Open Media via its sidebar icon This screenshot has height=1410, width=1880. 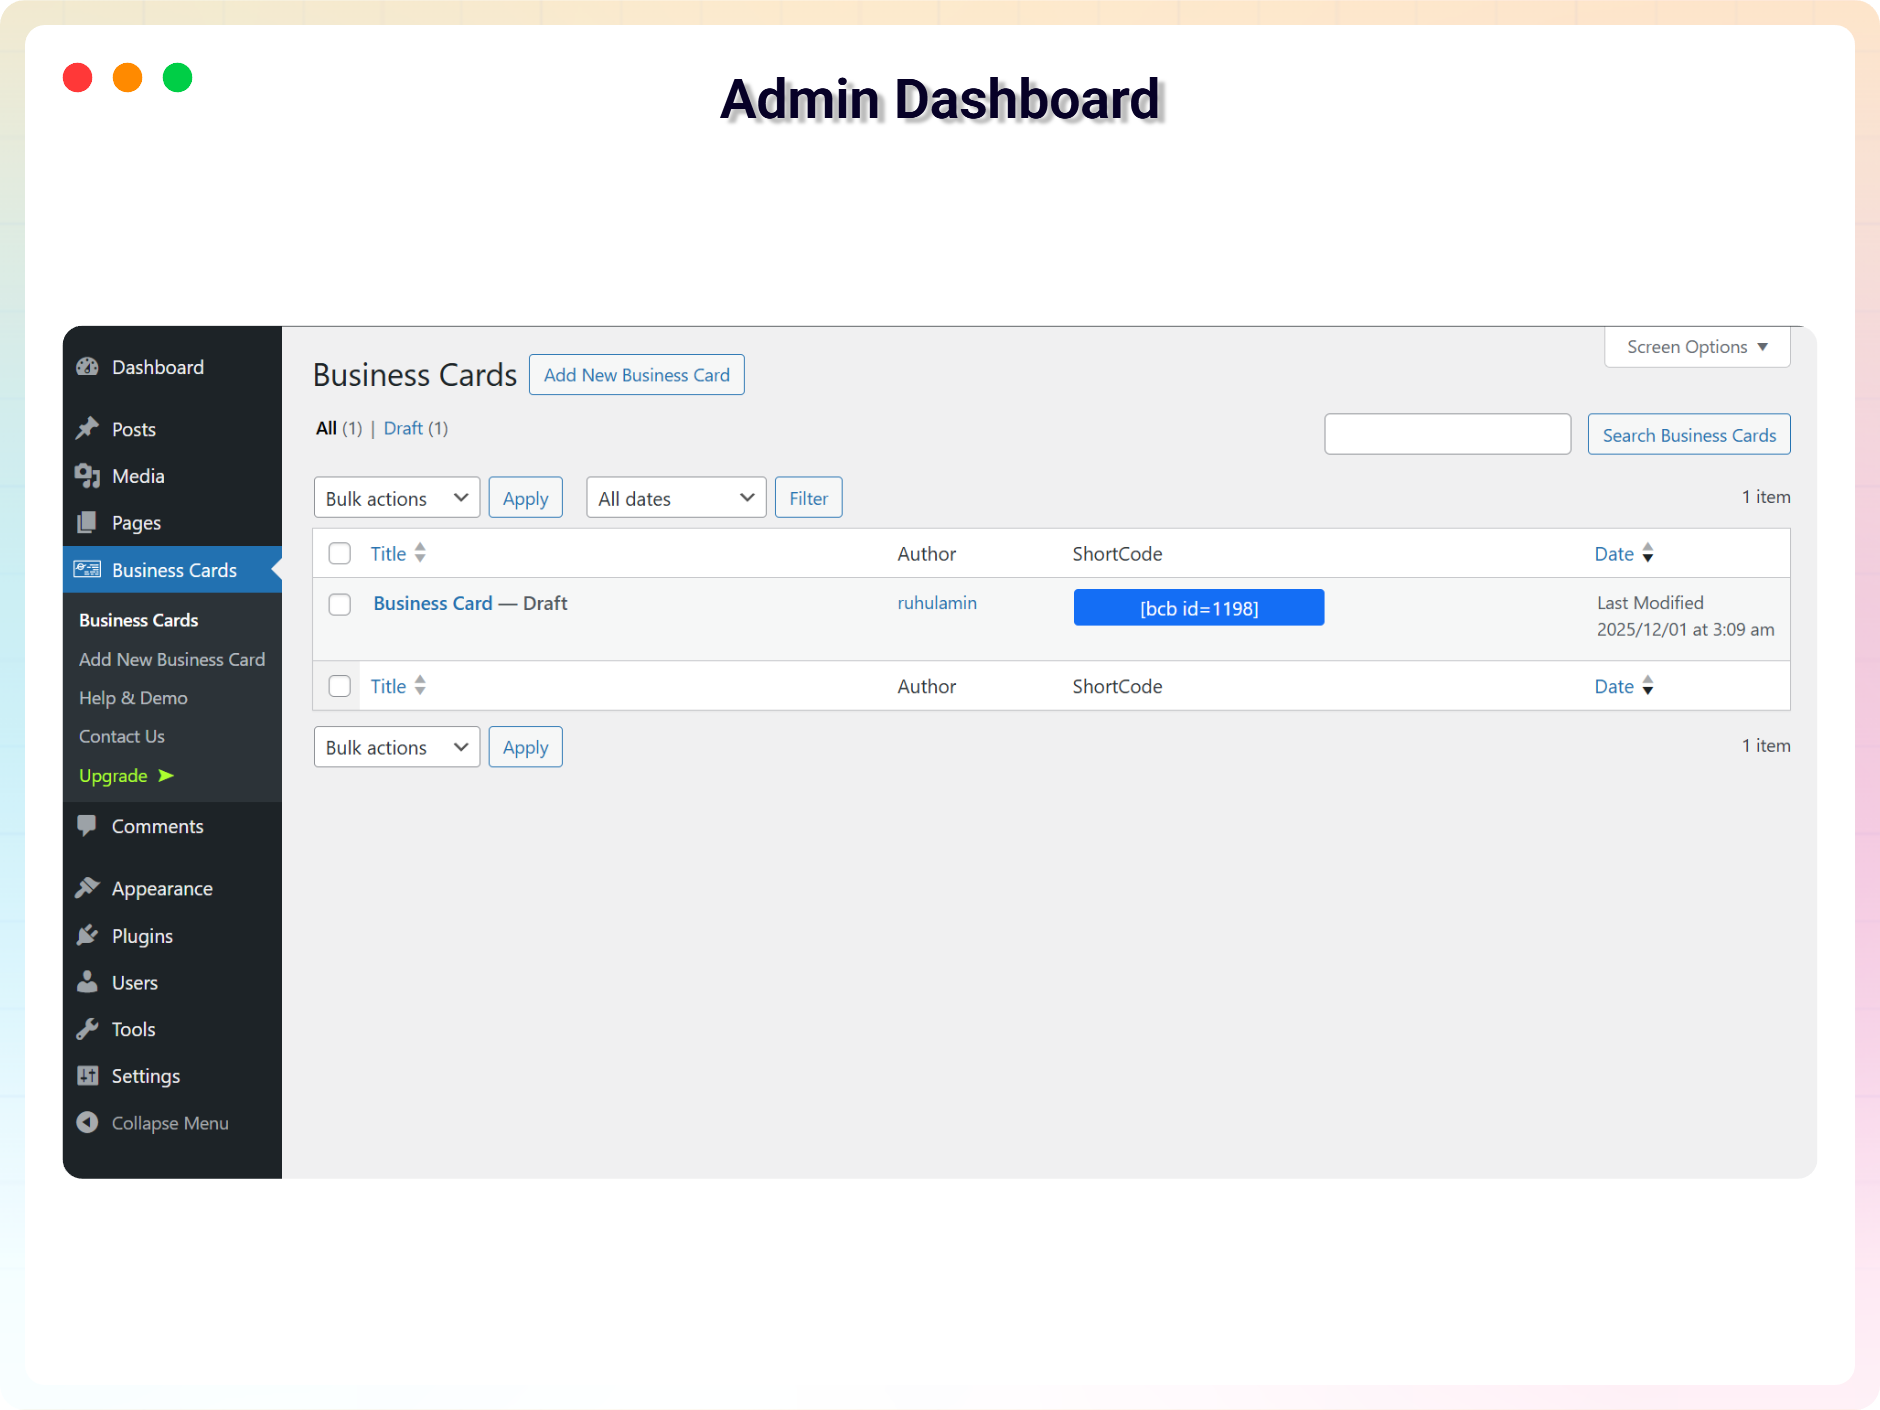[x=88, y=476]
